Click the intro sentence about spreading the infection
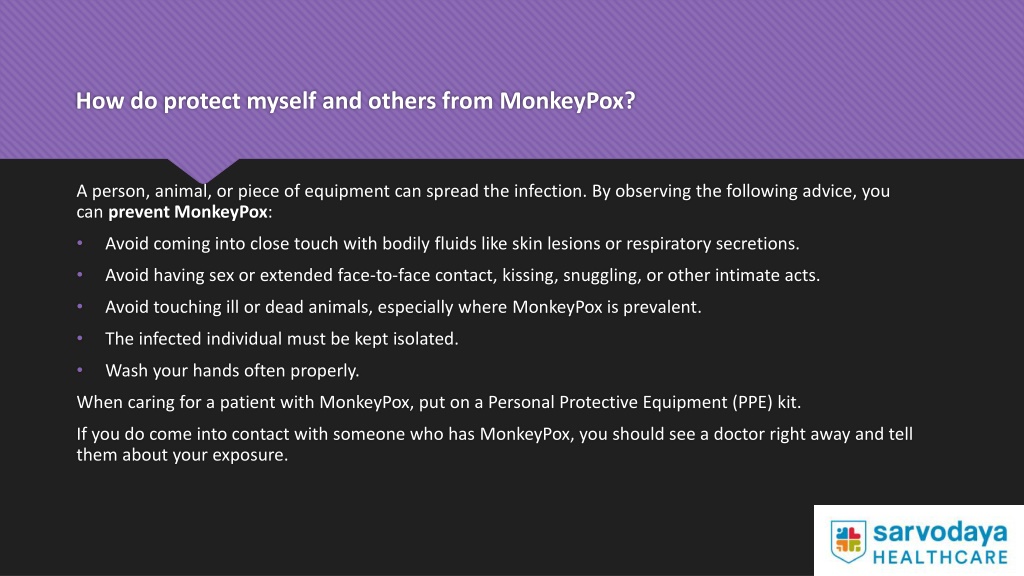1024x576 pixels. (x=483, y=201)
